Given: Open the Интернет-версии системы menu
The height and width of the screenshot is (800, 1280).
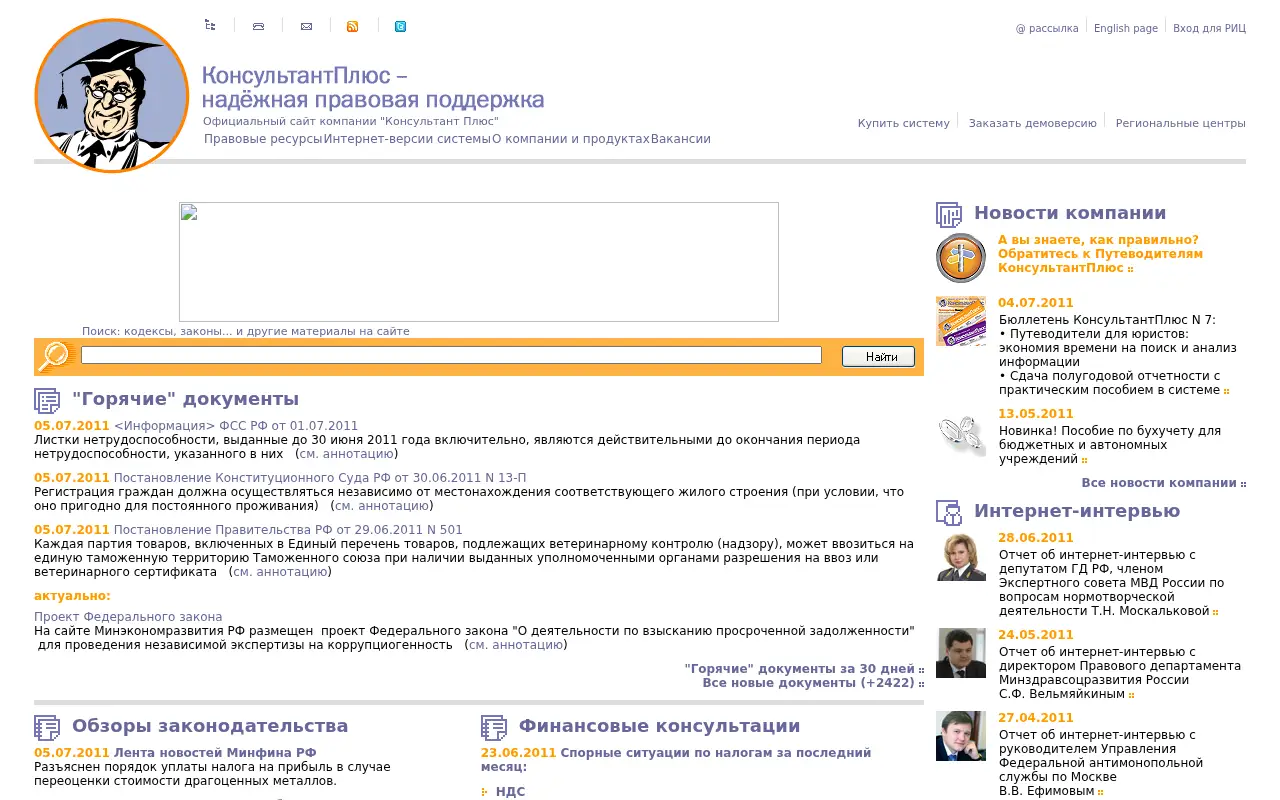Looking at the screenshot, I should coord(407,139).
